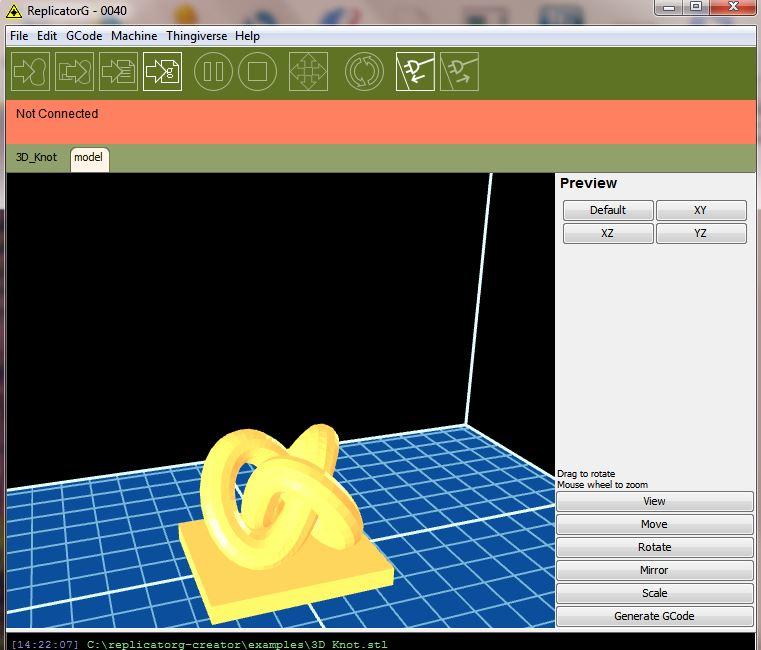Image resolution: width=761 pixels, height=650 pixels.
Task: Select the Rotate tool button
Action: coord(654,547)
